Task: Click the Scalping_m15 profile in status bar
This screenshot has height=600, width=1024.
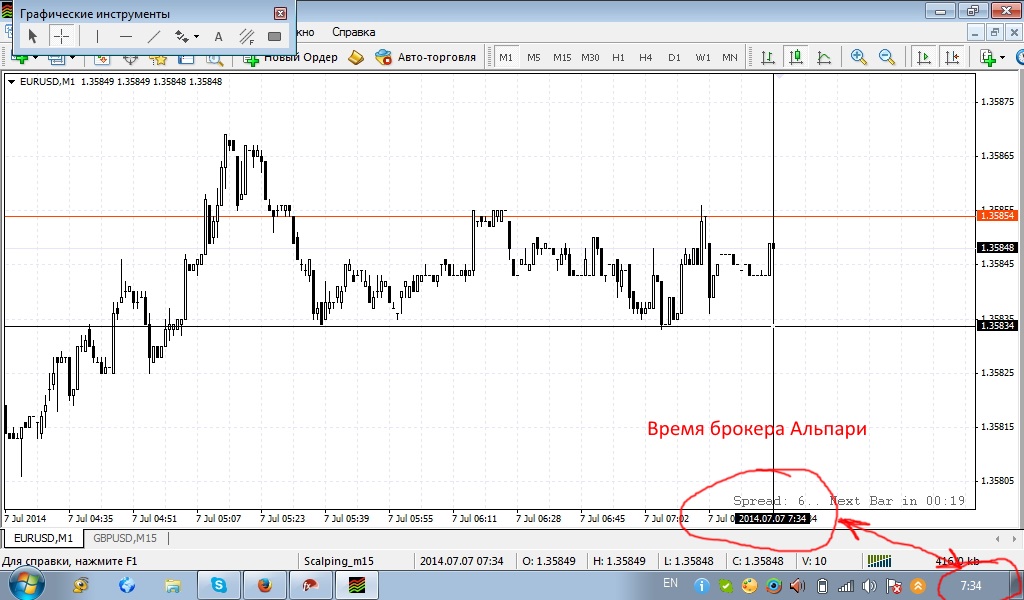Action: click(338, 561)
